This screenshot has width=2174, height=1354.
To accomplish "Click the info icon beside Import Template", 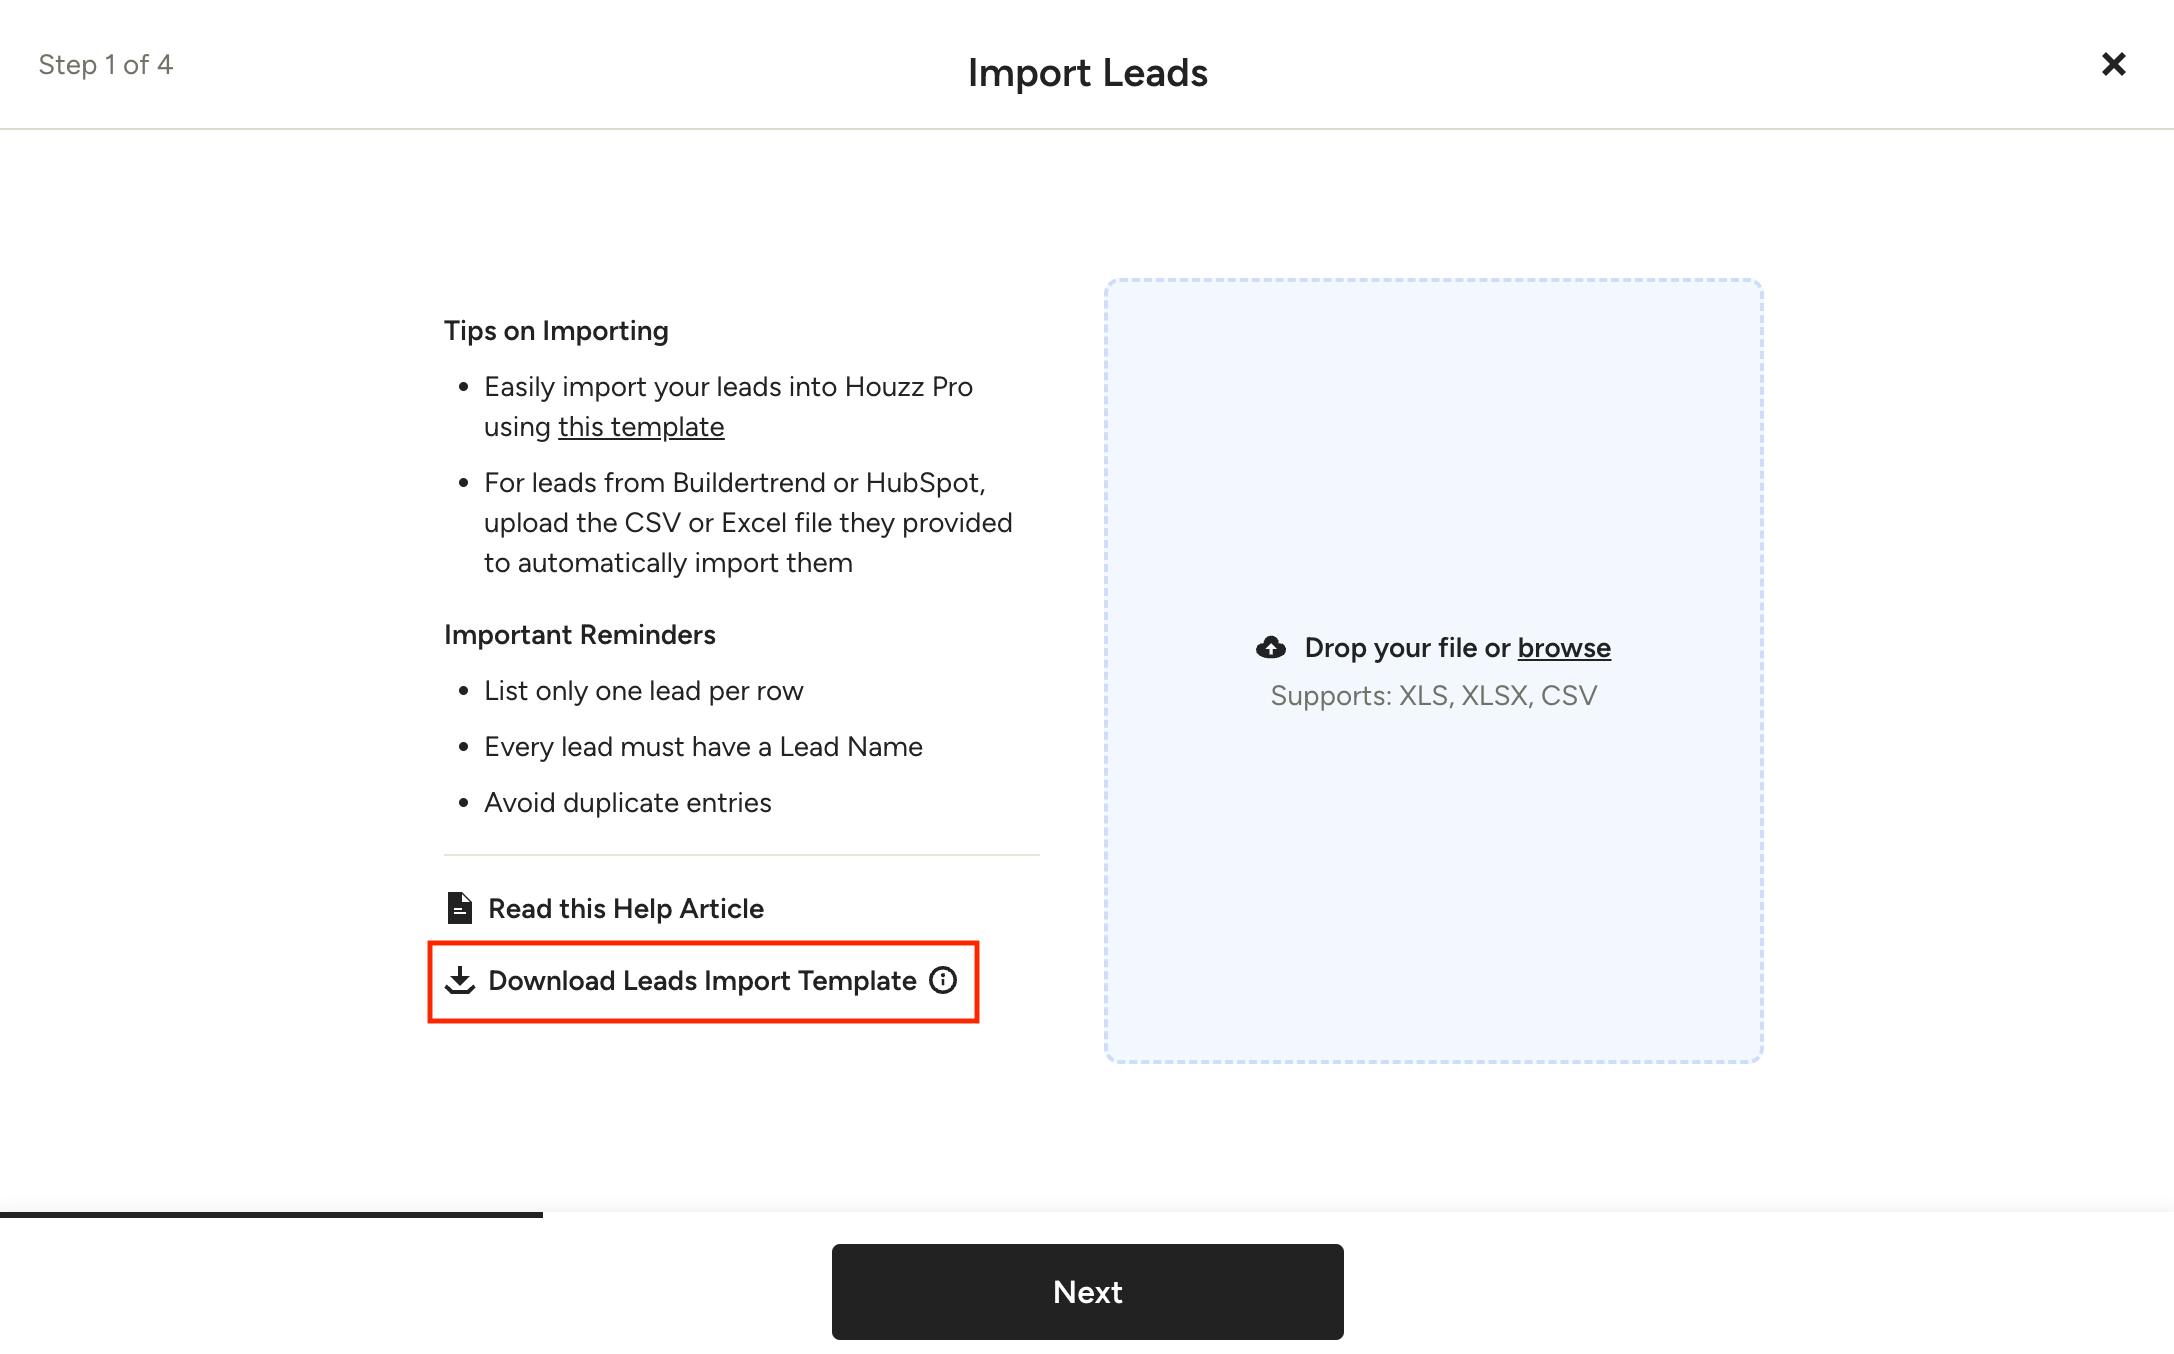I will tap(943, 980).
